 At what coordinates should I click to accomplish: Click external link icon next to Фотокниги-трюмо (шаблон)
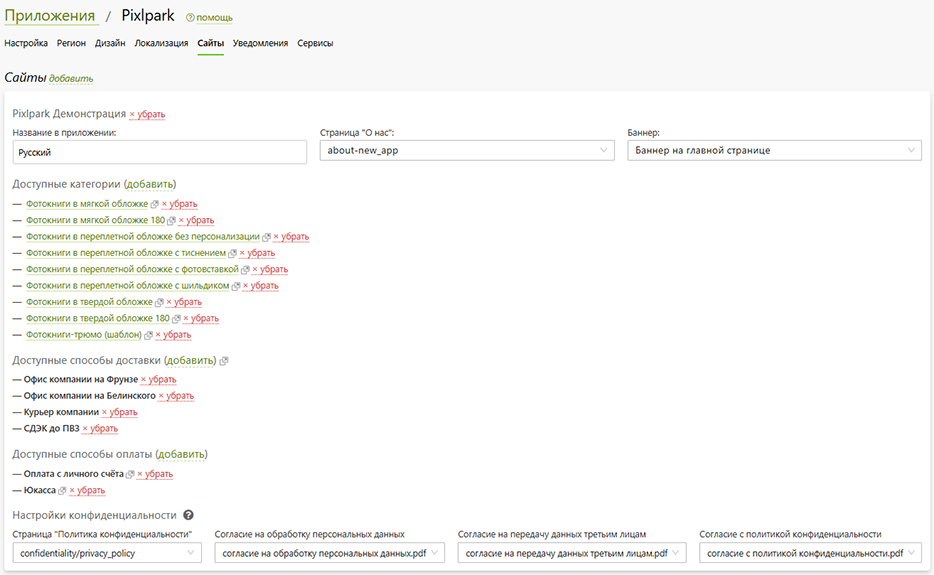(148, 335)
